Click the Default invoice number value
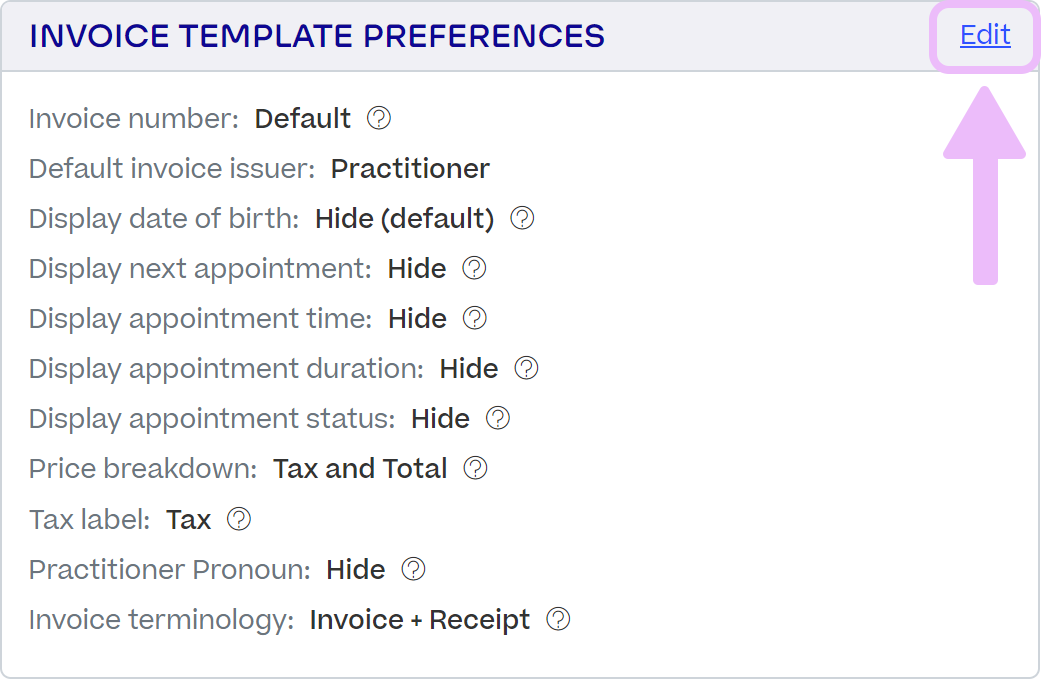 303,118
